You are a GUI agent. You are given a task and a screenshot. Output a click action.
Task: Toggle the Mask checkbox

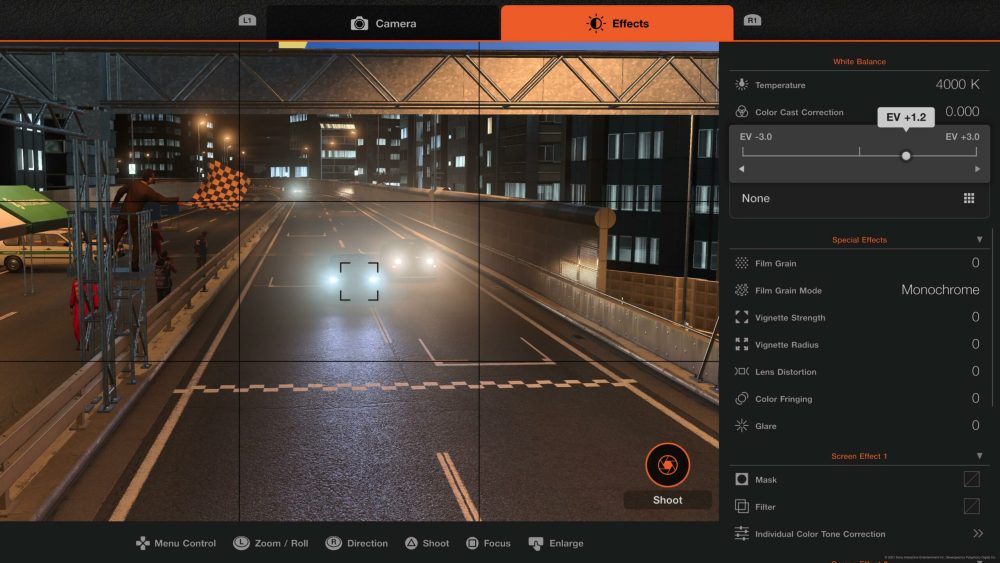(971, 479)
